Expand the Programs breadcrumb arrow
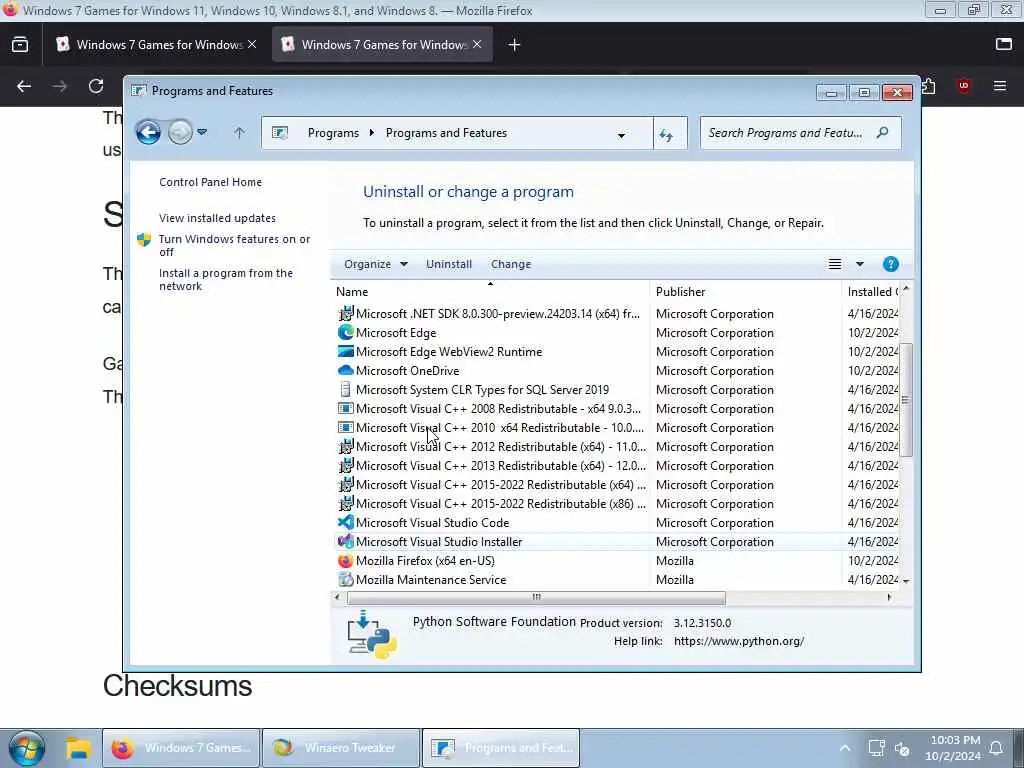Screen dimensions: 1024x768 (372, 133)
